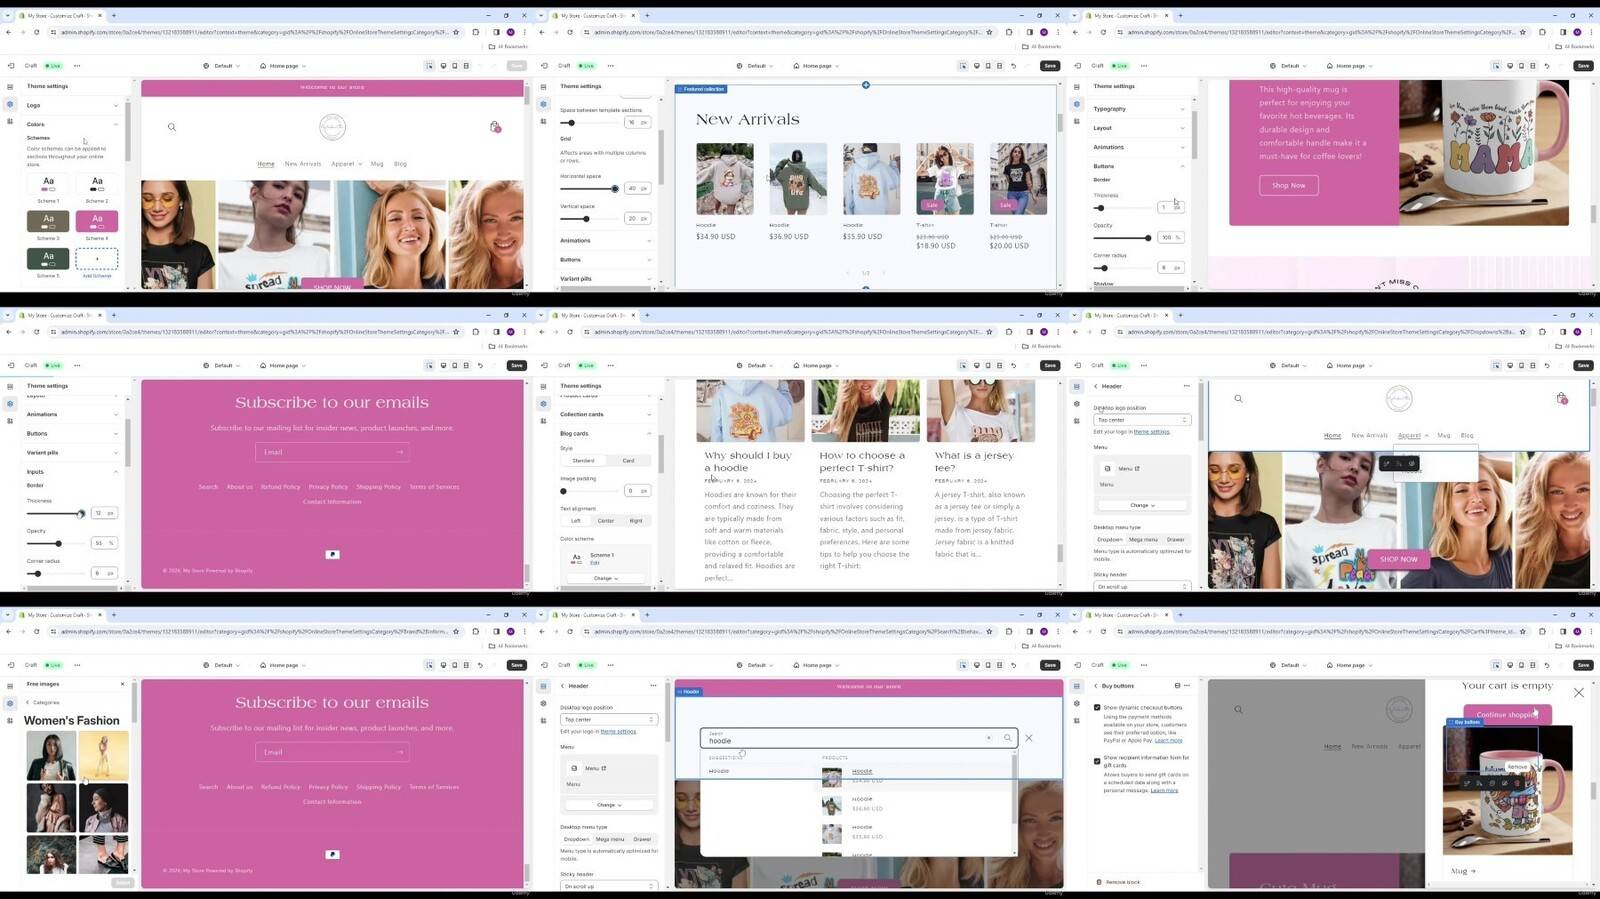The image size is (1600, 899).
Task: Select pink Scheme 4 swatch
Action: tap(97, 221)
